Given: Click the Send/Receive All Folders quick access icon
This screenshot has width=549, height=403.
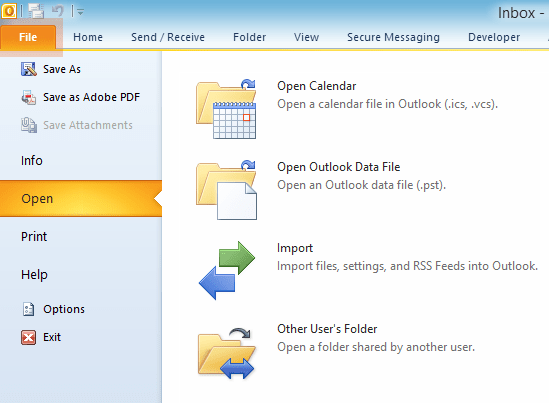Looking at the screenshot, I should (36, 11).
